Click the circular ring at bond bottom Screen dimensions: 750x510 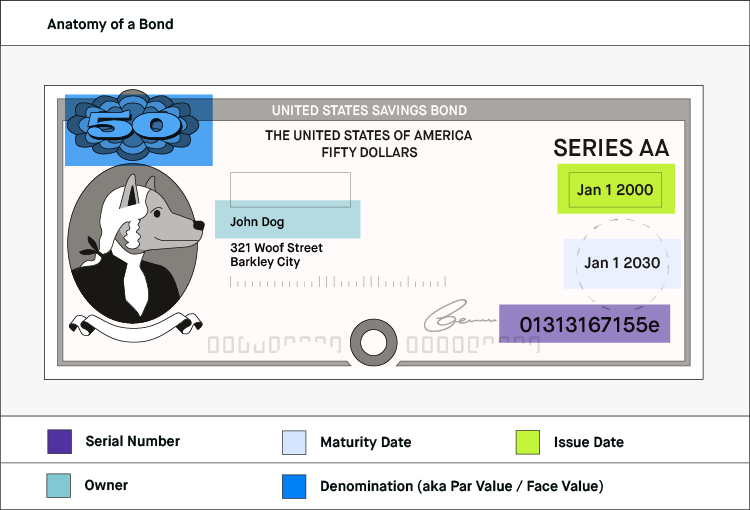tap(374, 343)
